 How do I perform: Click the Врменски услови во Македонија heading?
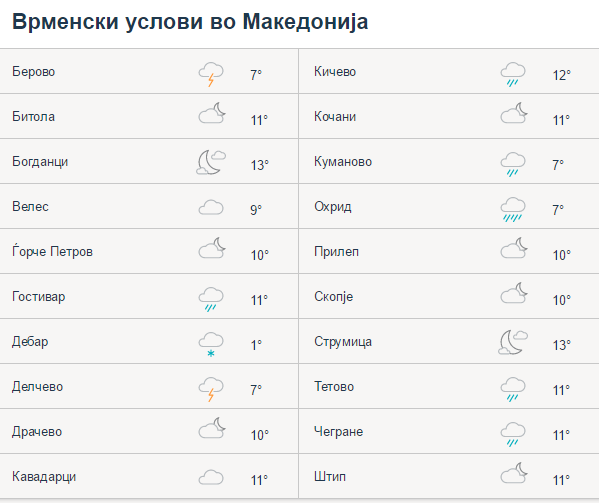[190, 21]
